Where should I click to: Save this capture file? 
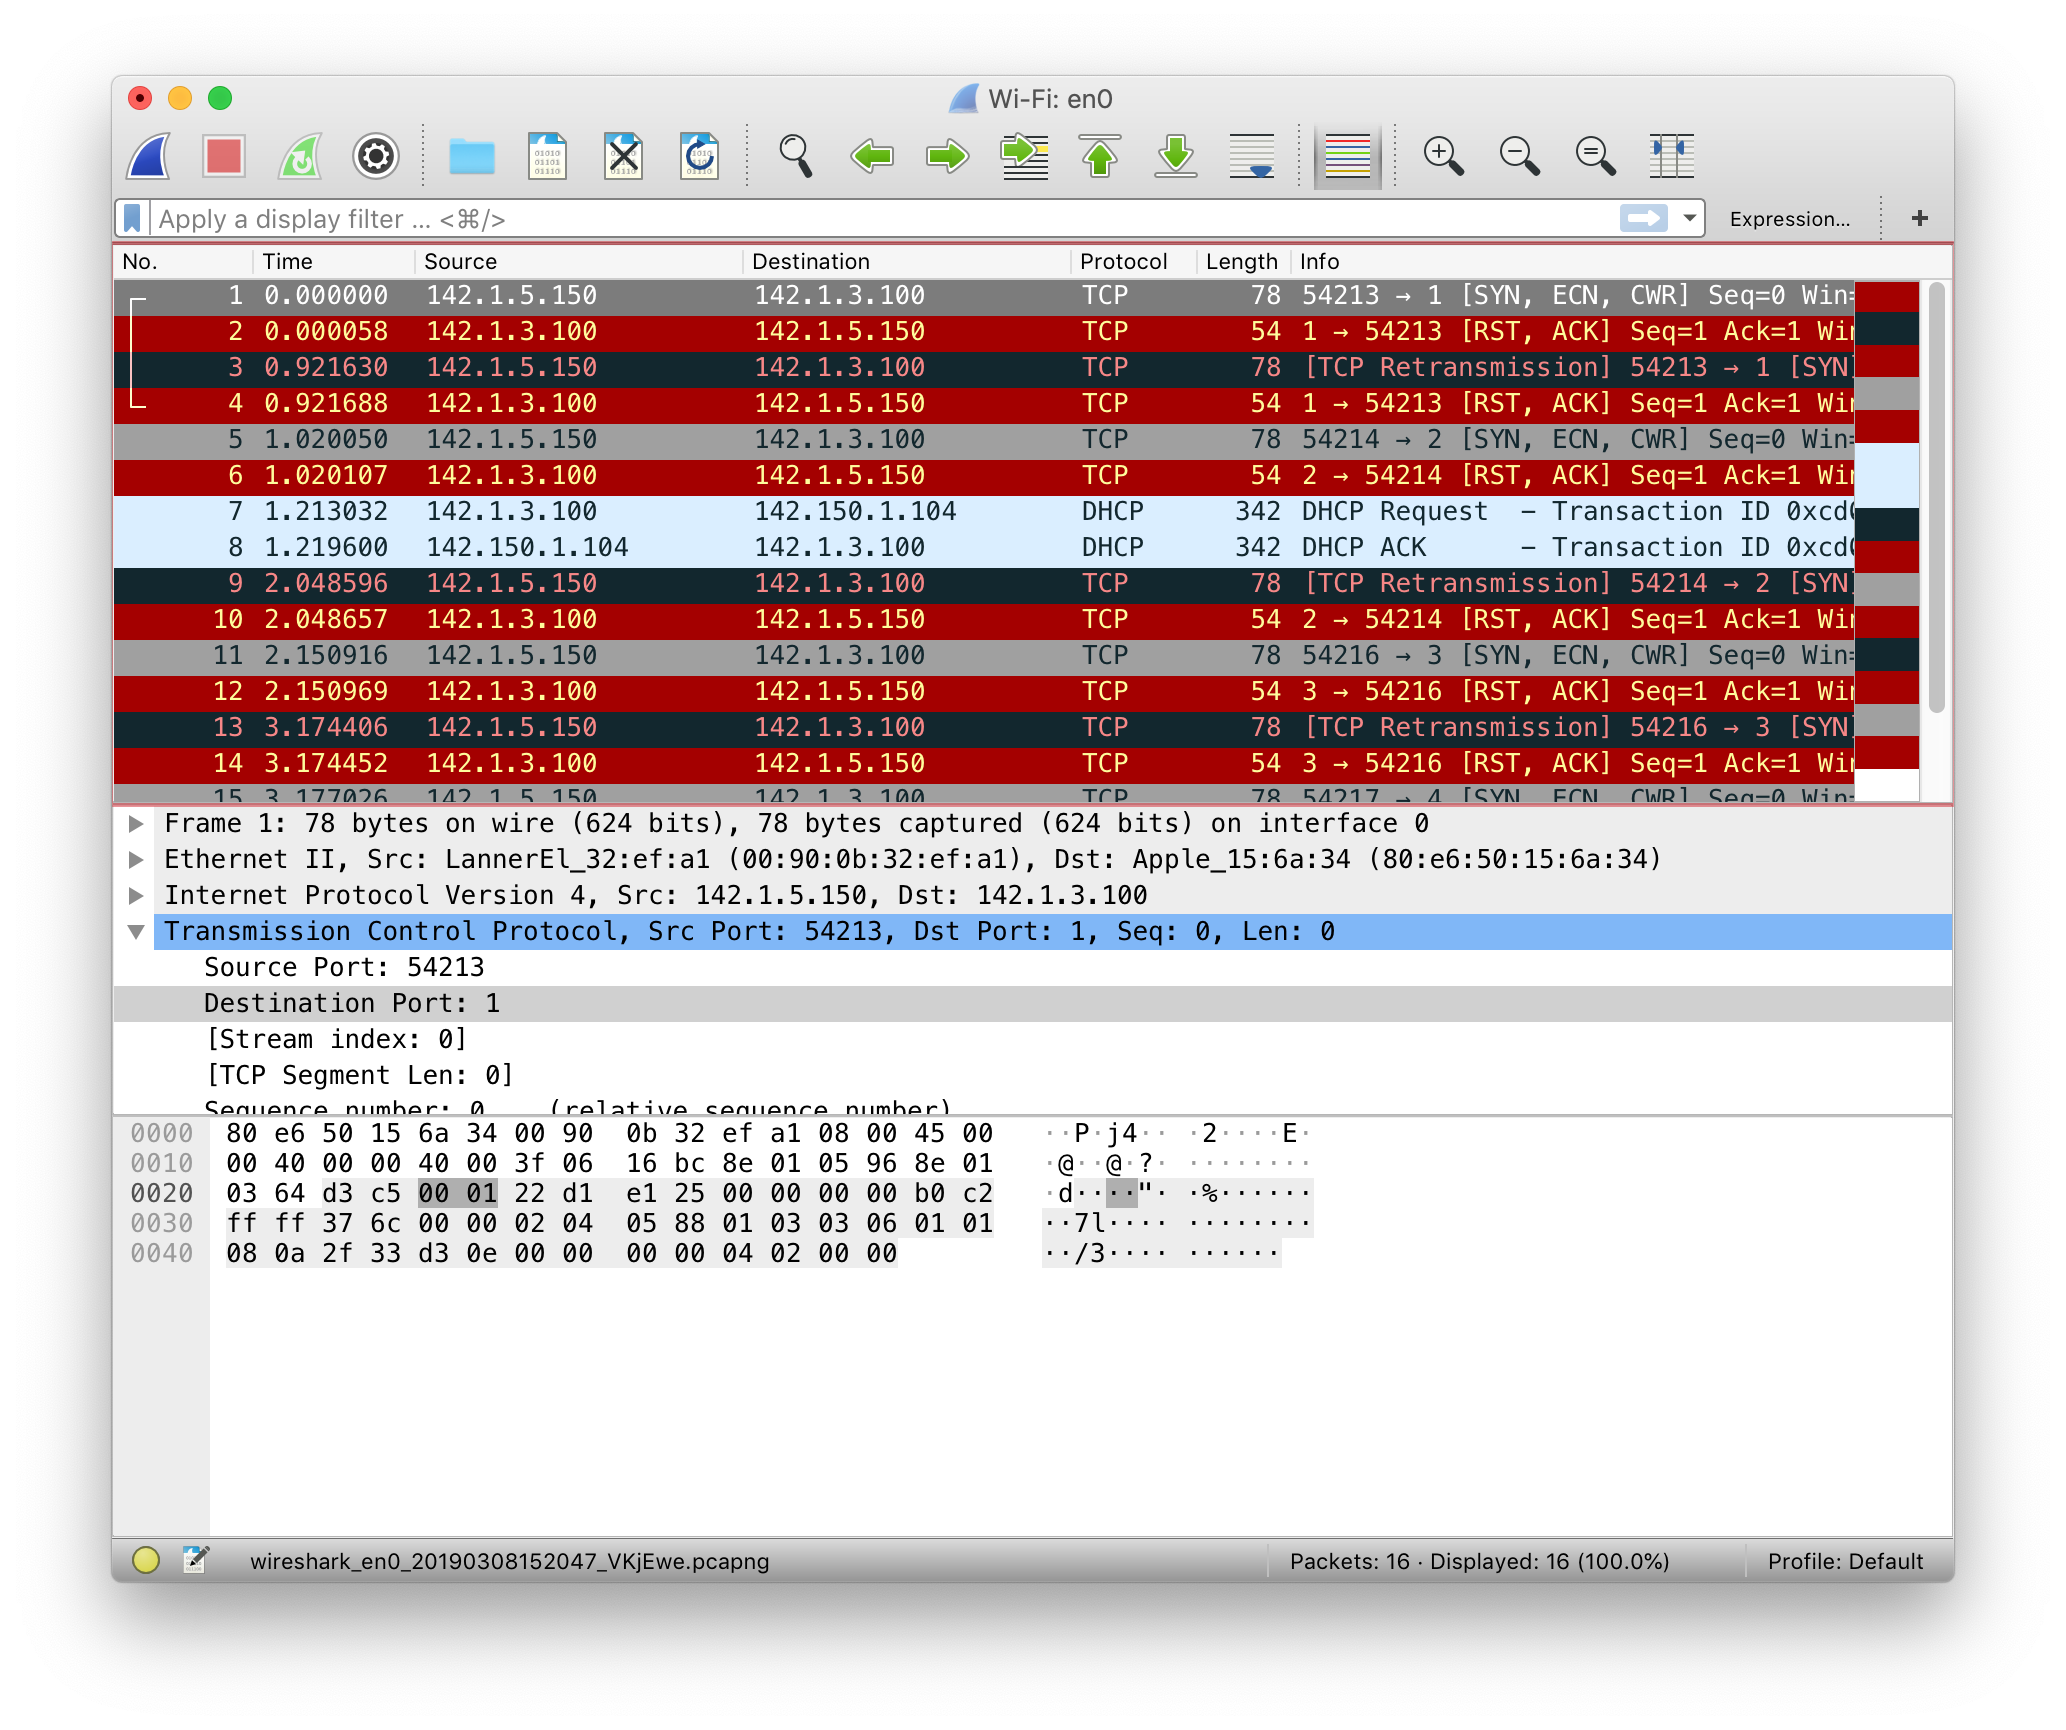pyautogui.click(x=547, y=157)
